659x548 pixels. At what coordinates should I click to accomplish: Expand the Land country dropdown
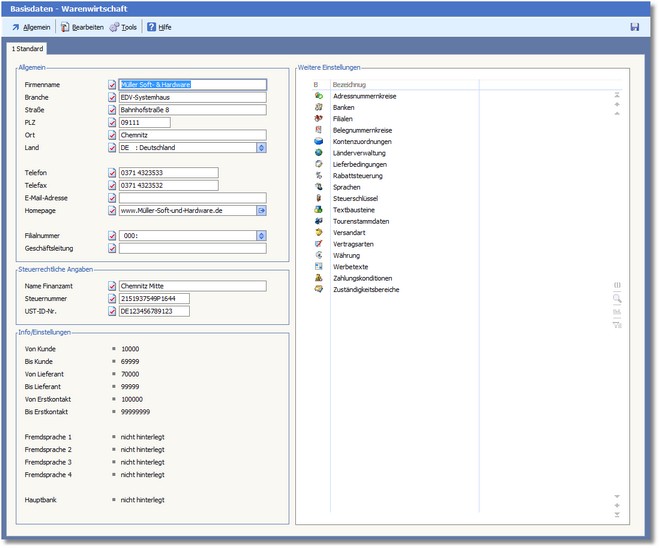[261, 147]
